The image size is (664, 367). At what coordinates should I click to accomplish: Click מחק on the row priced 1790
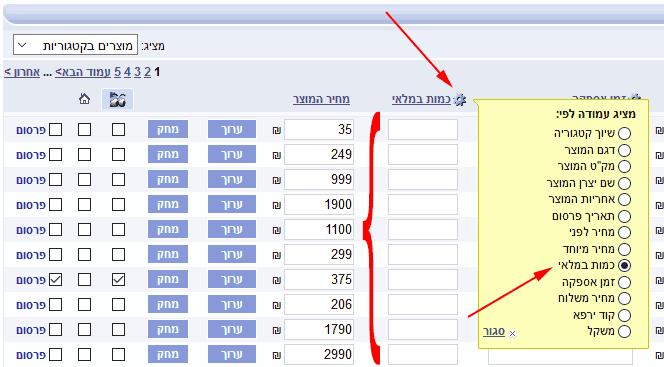coord(168,329)
